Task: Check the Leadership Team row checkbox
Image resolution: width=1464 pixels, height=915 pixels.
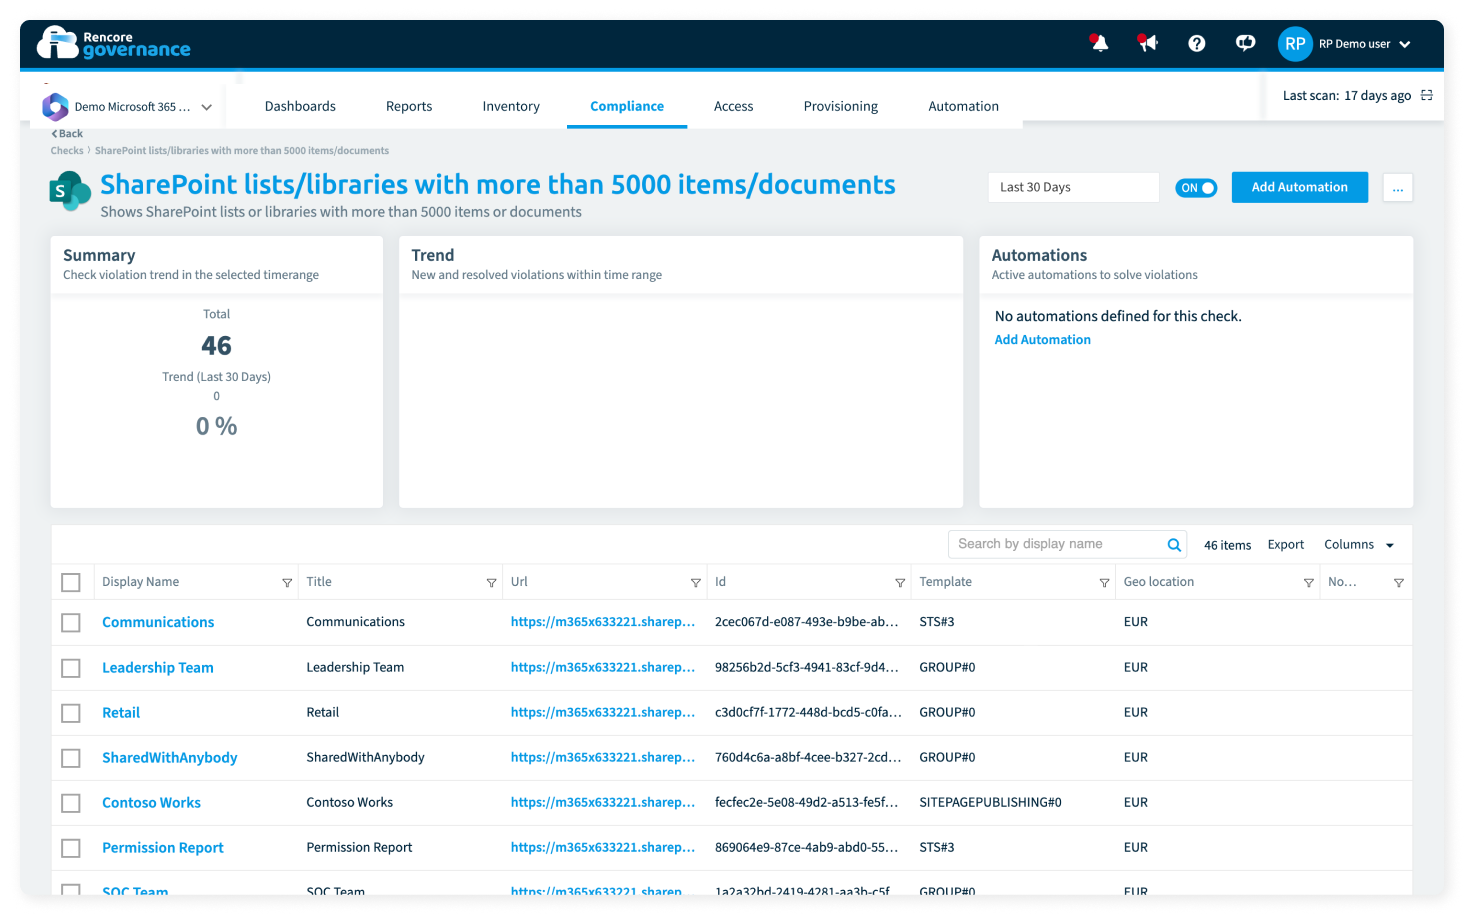Action: (71, 667)
